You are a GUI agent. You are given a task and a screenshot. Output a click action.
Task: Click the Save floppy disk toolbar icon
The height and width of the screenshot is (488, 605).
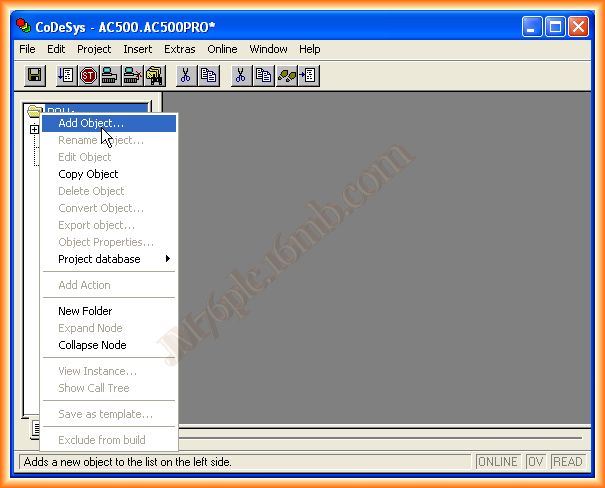(x=34, y=75)
